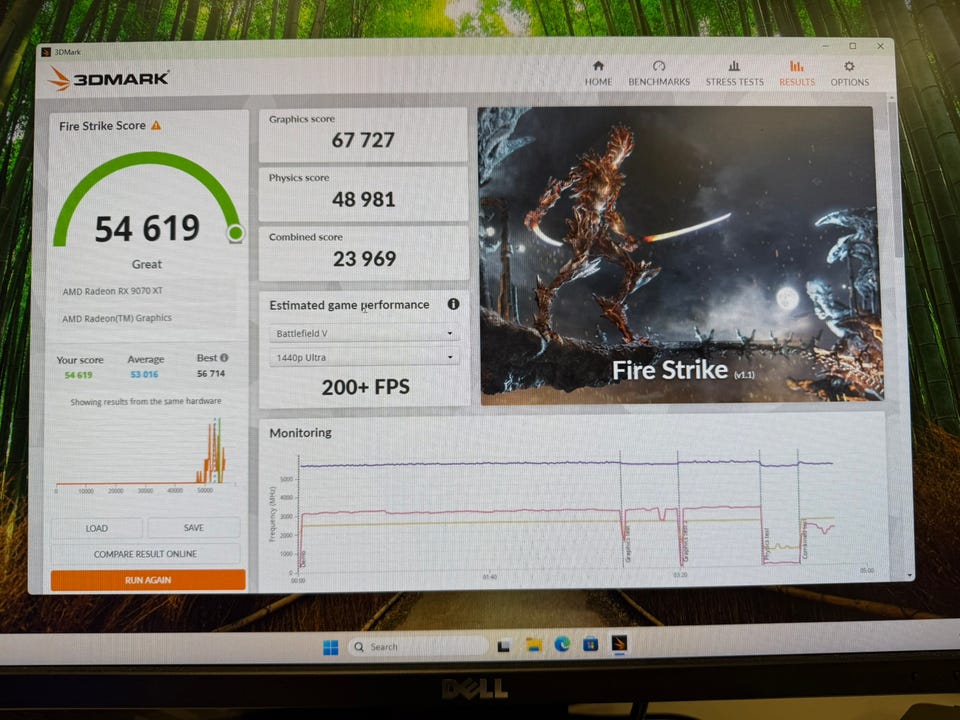Screen dimensions: 960x720
Task: Open Stress Tests tab
Action: tap(734, 73)
